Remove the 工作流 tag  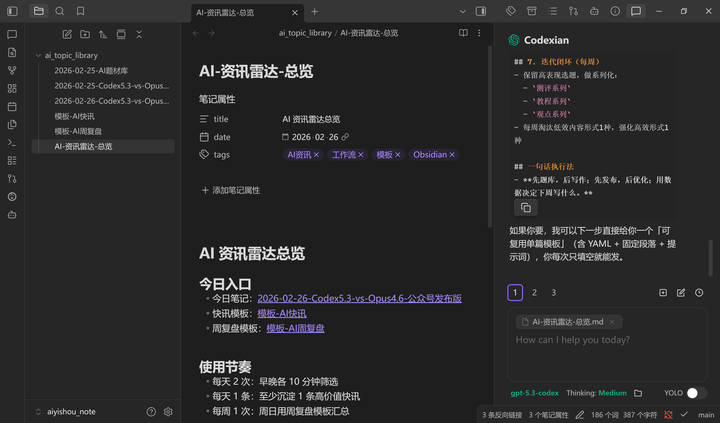(361, 155)
